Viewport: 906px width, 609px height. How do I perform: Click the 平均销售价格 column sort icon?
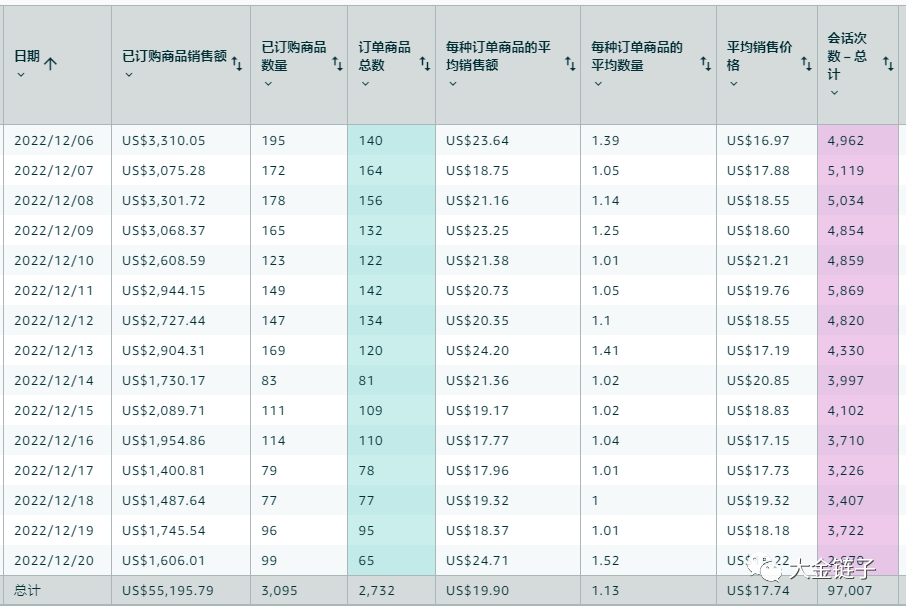(x=806, y=64)
